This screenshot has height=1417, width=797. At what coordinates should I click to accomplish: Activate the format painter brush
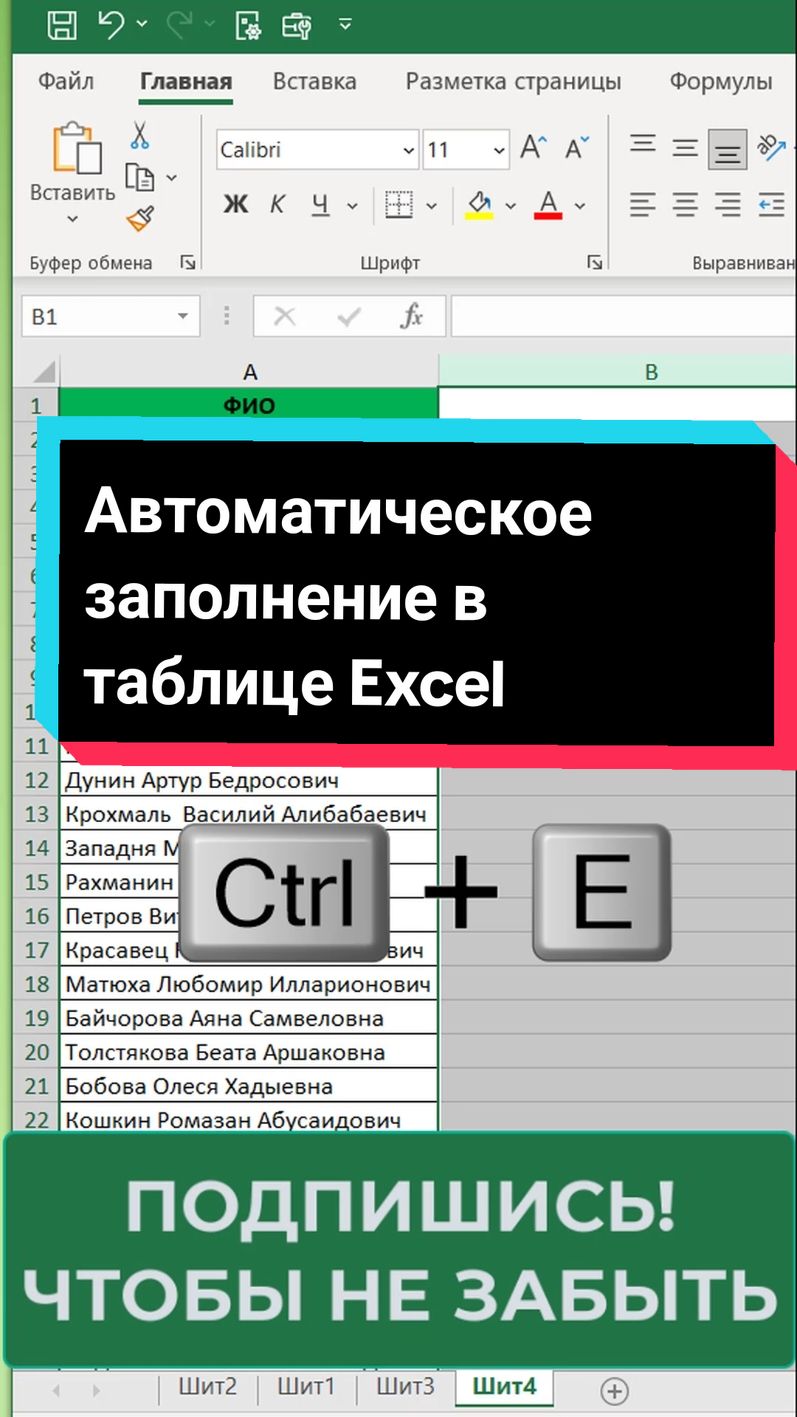(x=140, y=218)
